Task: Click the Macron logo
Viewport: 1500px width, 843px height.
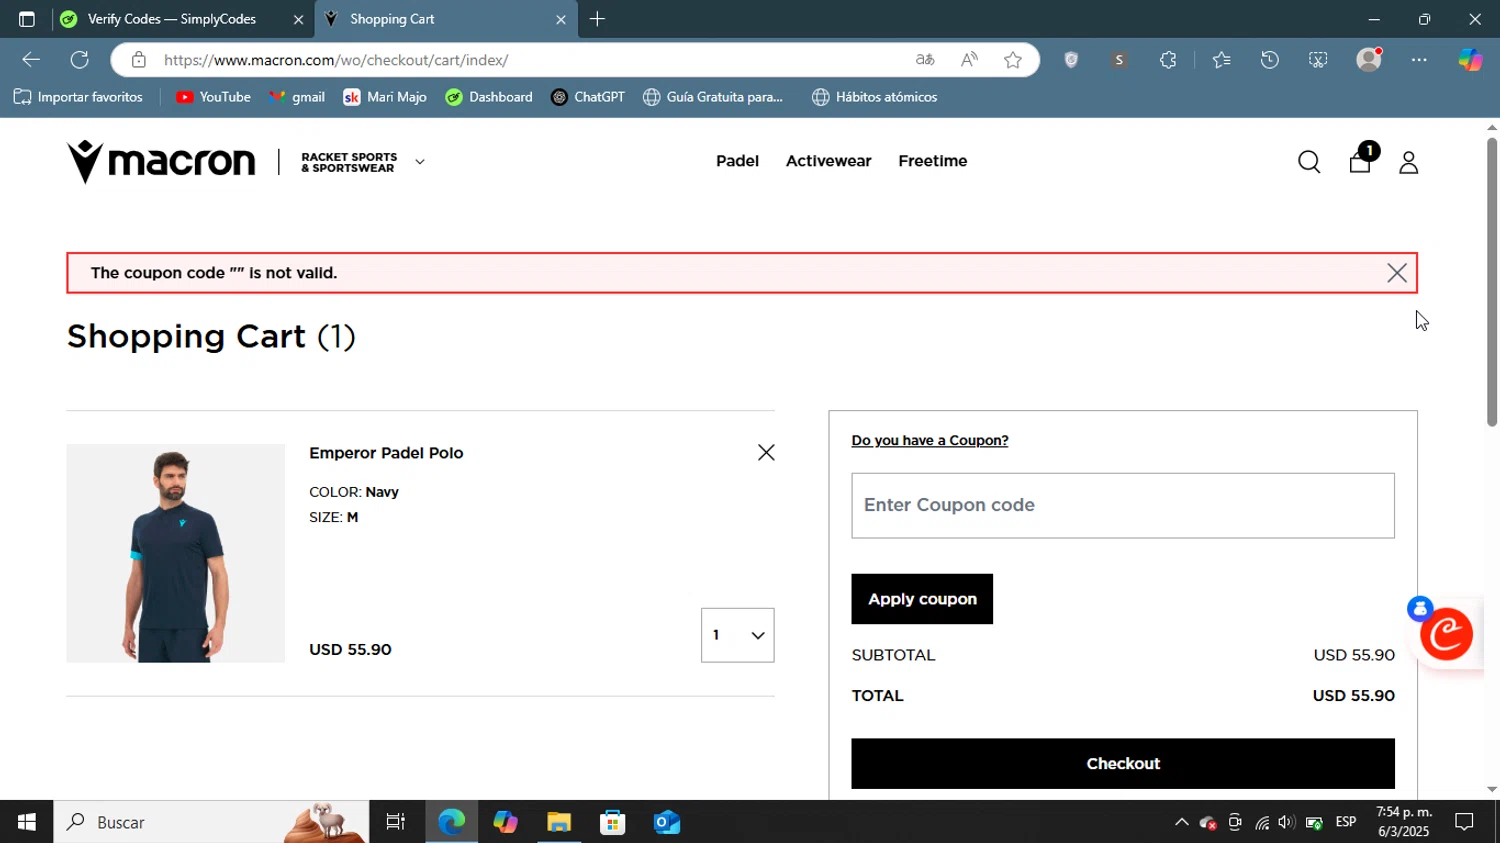Action: [161, 161]
